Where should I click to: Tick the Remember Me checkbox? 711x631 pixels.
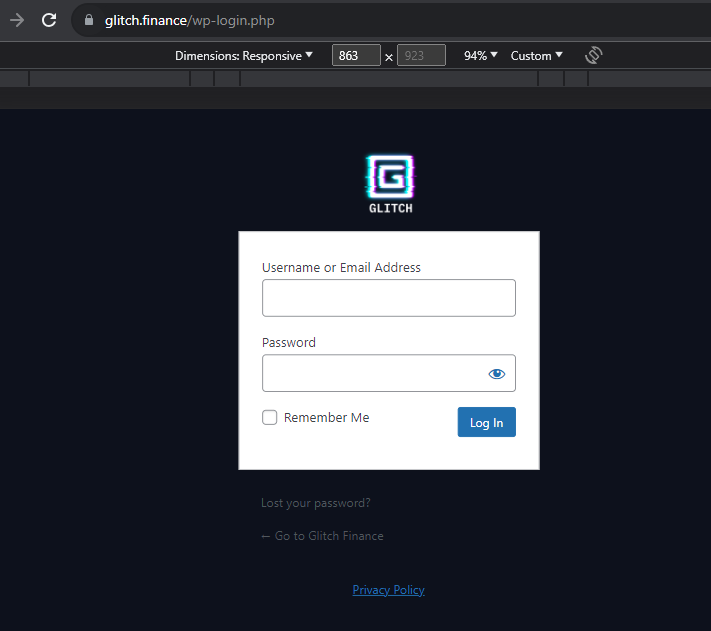pyautogui.click(x=269, y=417)
